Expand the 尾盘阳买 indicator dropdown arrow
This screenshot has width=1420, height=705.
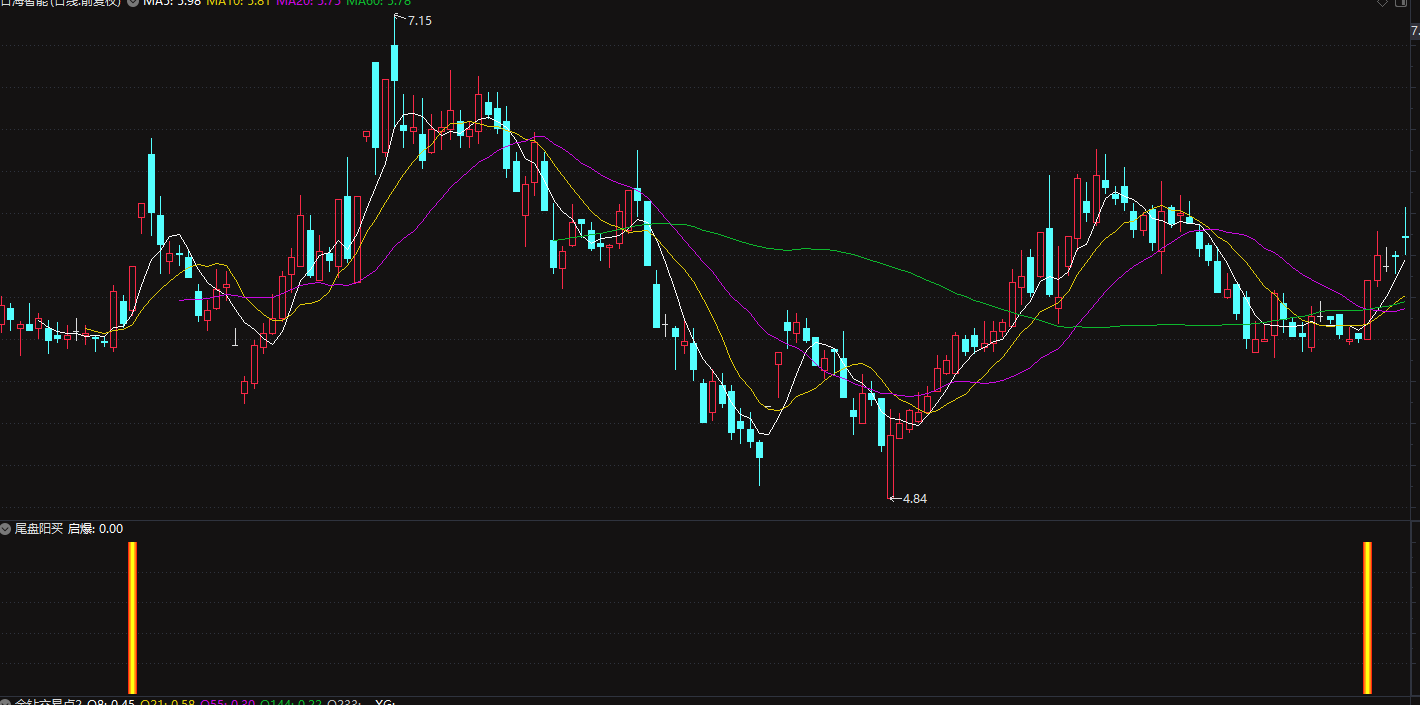[x=6, y=528]
